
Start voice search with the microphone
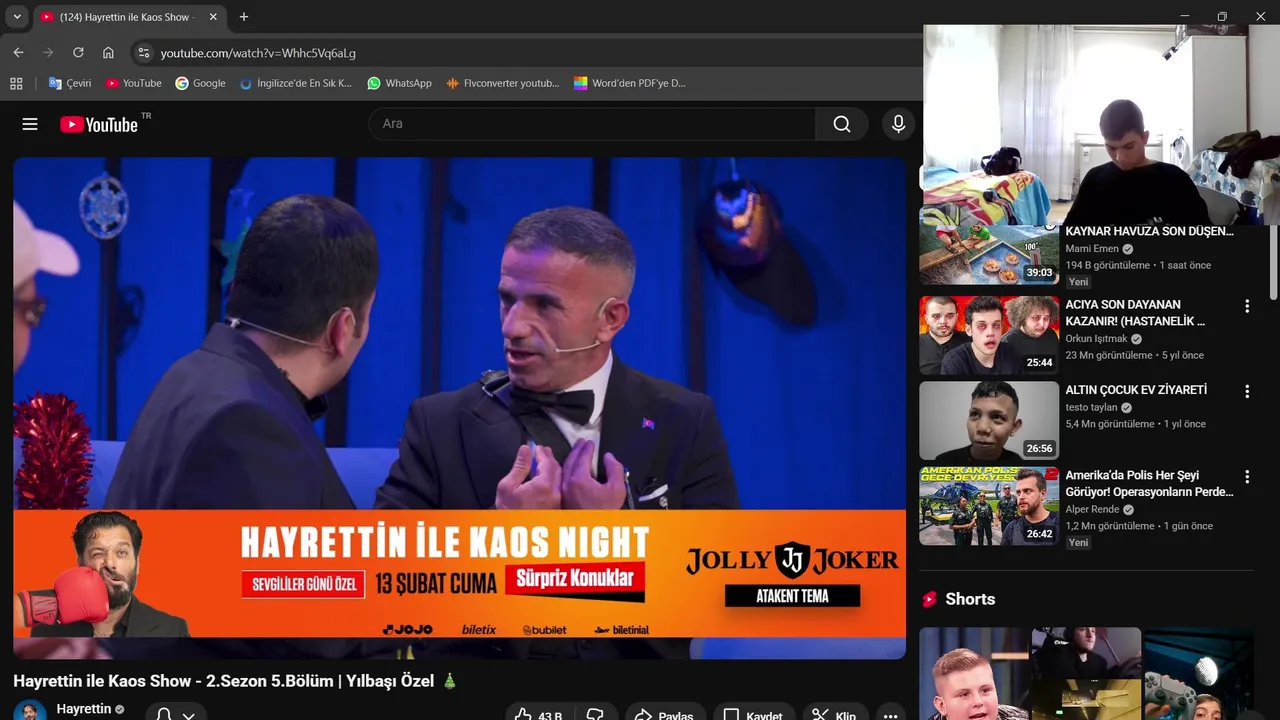point(898,124)
